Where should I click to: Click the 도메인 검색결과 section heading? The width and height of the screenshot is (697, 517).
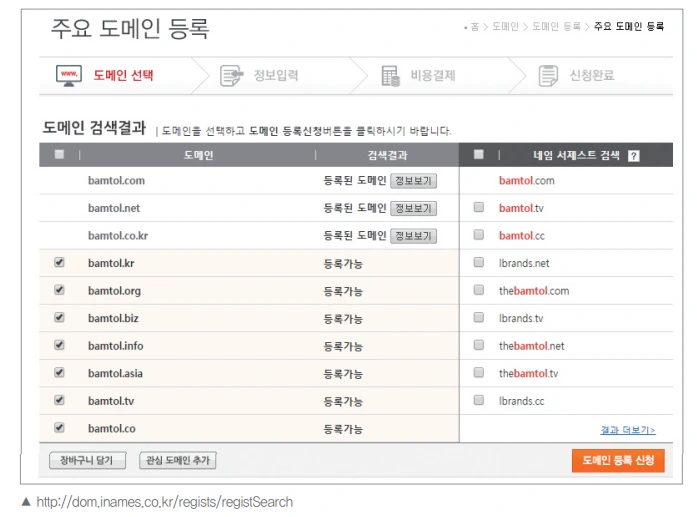[x=94, y=128]
